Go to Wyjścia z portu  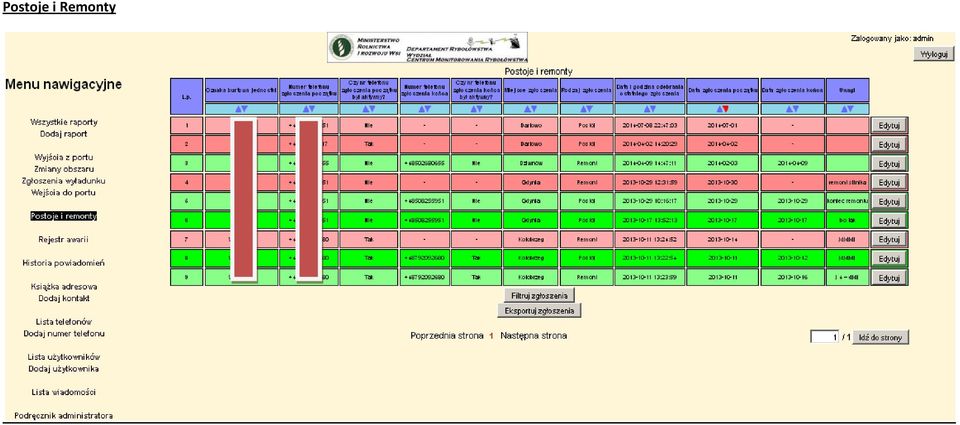coord(64,157)
